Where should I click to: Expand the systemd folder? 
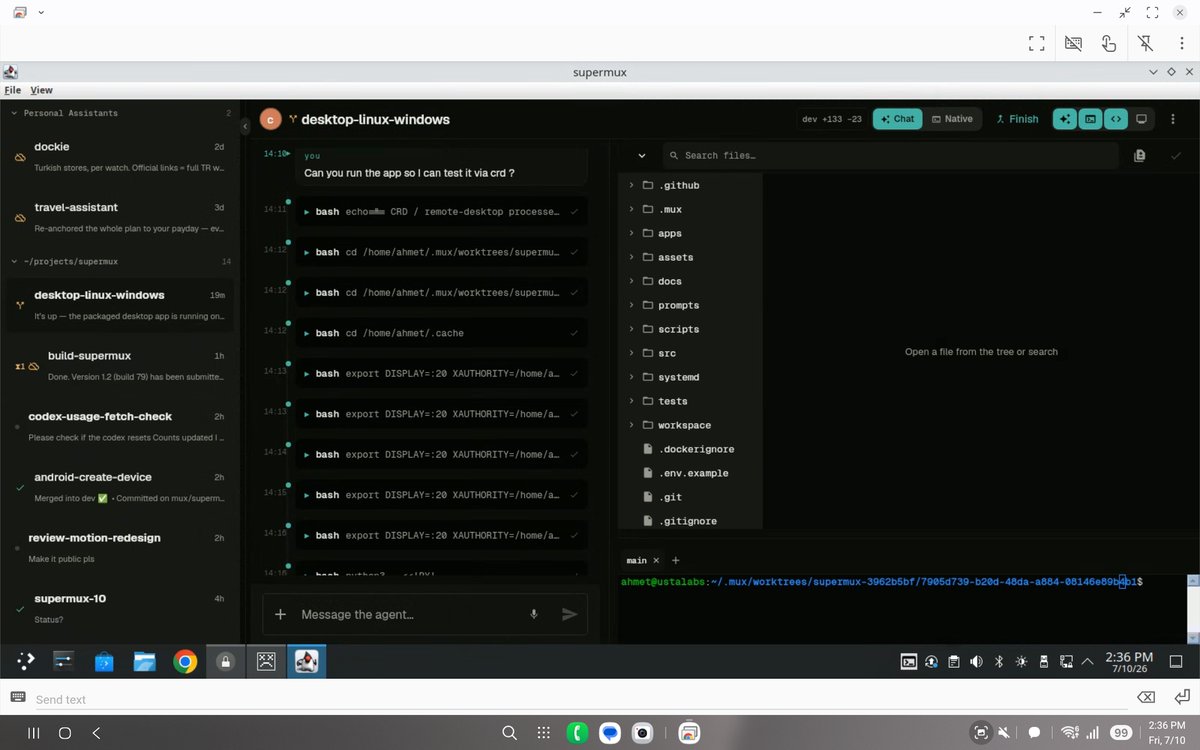690,377
